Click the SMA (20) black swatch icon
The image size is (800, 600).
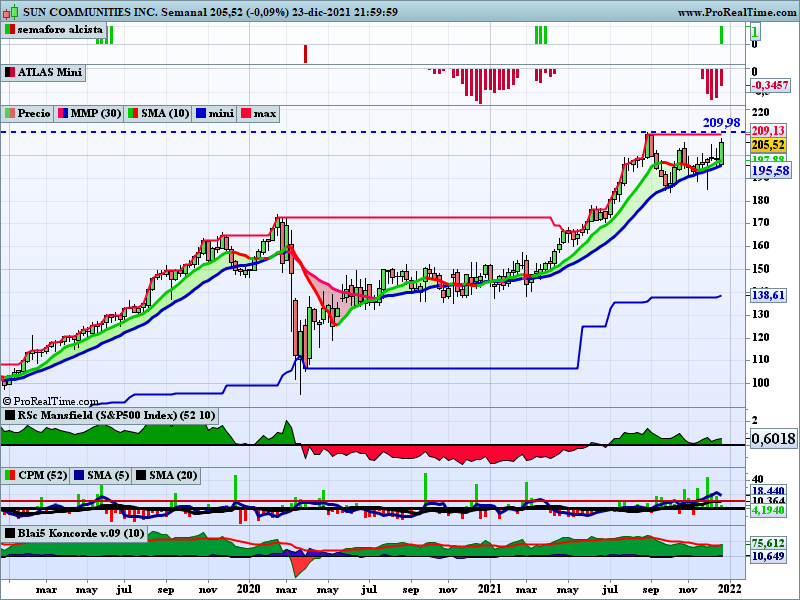(x=140, y=476)
